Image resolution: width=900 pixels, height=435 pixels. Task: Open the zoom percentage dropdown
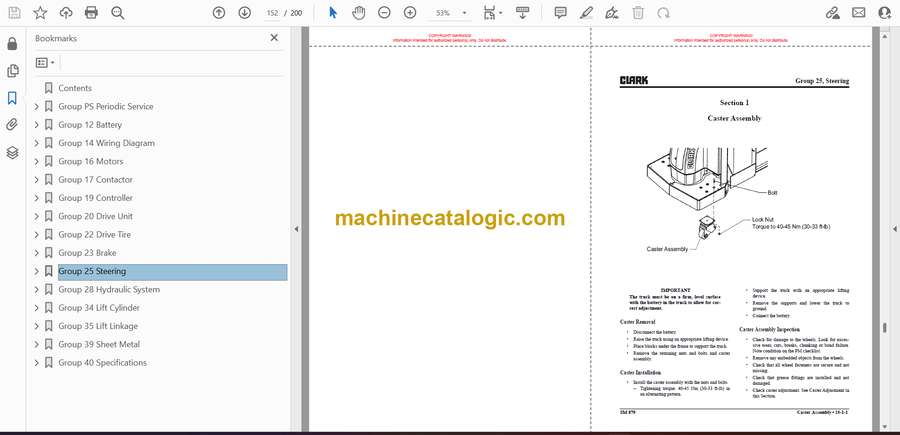pyautogui.click(x=464, y=13)
